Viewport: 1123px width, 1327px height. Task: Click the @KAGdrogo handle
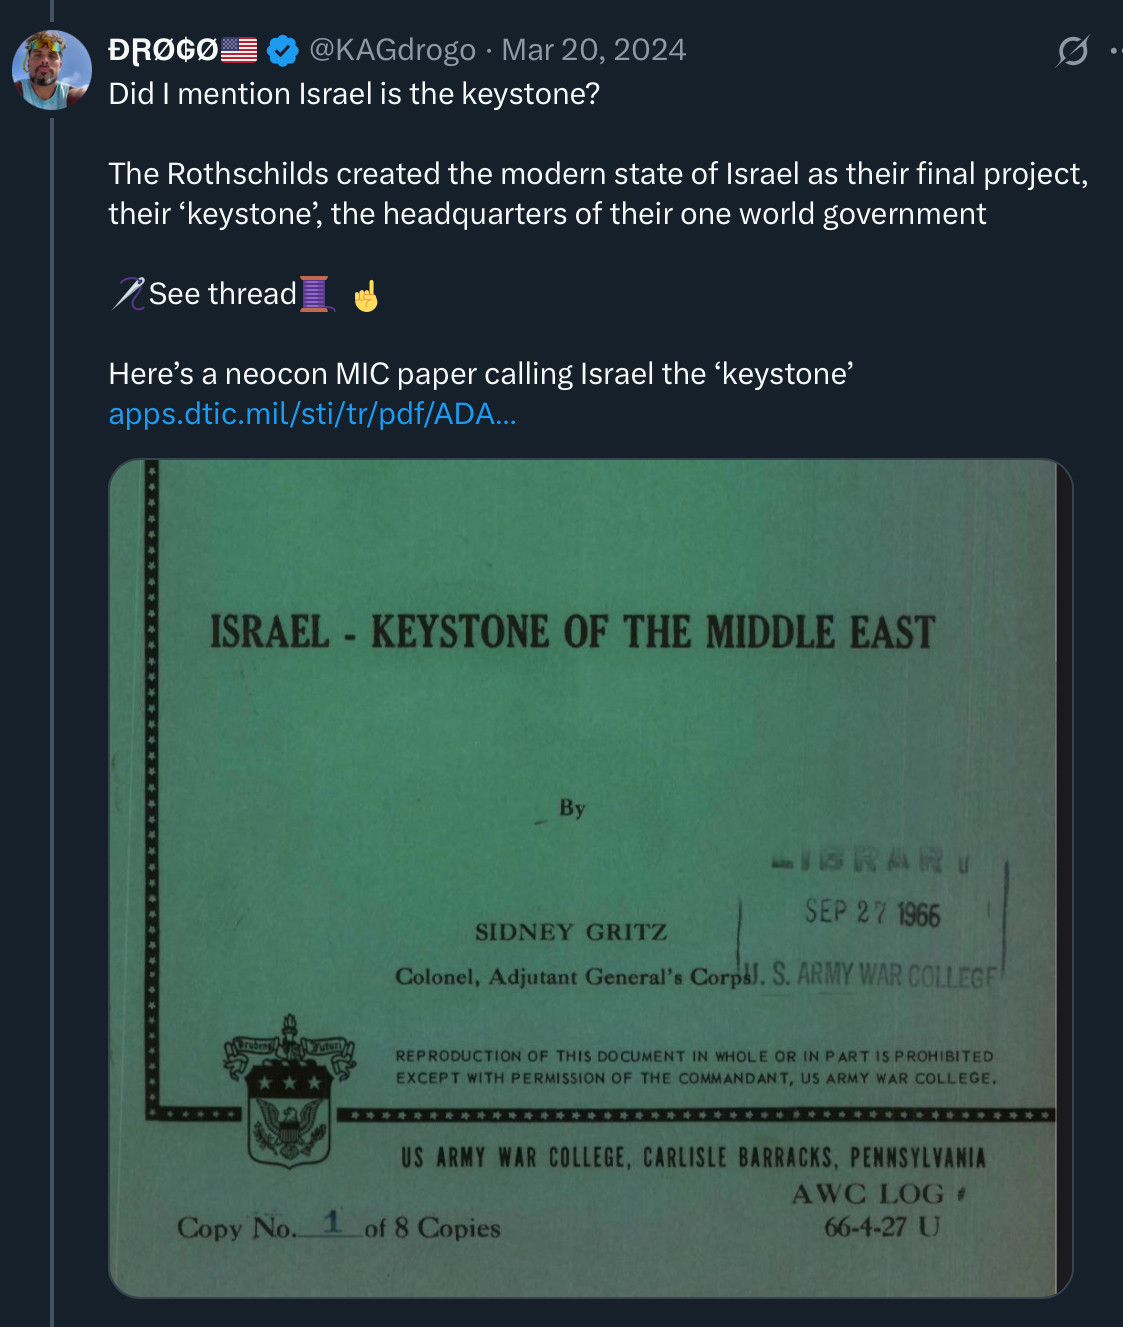(x=392, y=50)
